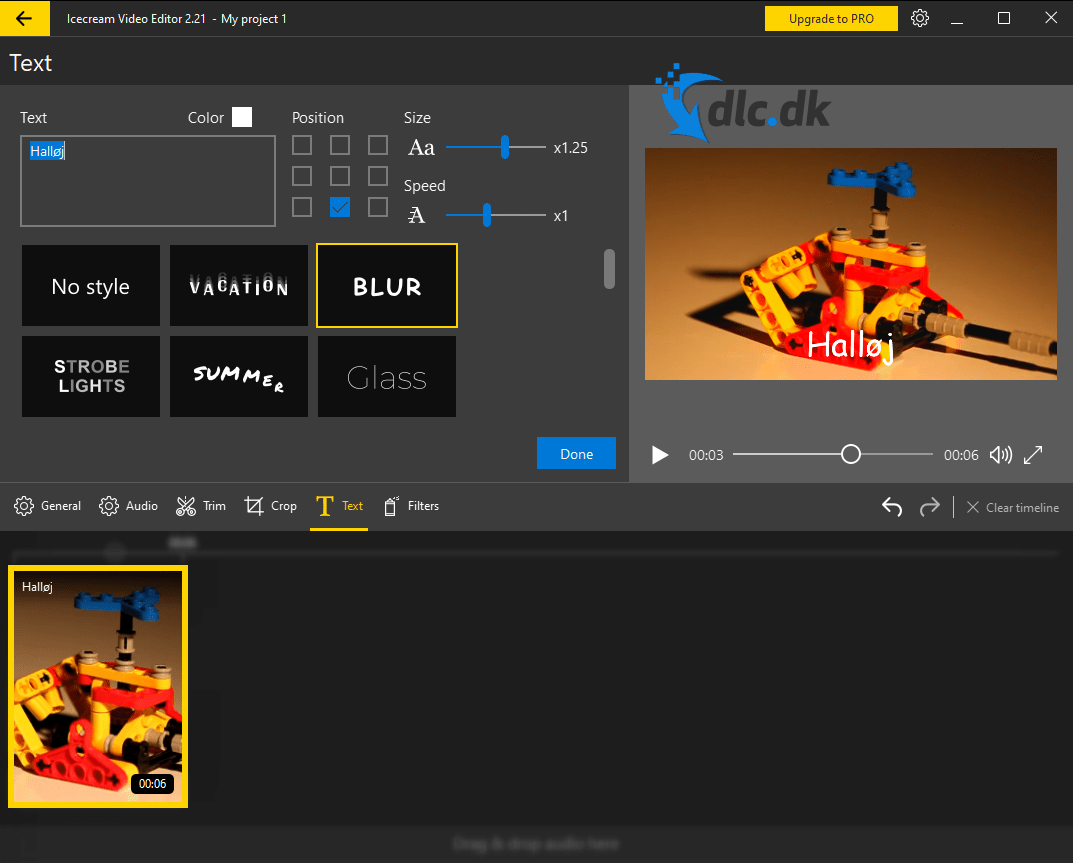Clear the timeline

(1013, 507)
